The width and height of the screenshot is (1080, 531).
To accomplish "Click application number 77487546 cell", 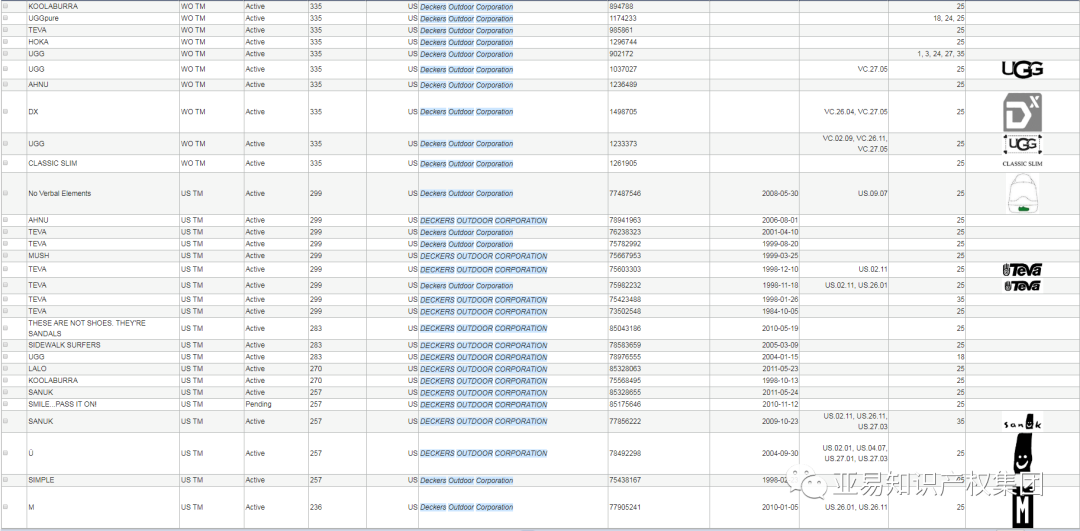I will pyautogui.click(x=625, y=194).
